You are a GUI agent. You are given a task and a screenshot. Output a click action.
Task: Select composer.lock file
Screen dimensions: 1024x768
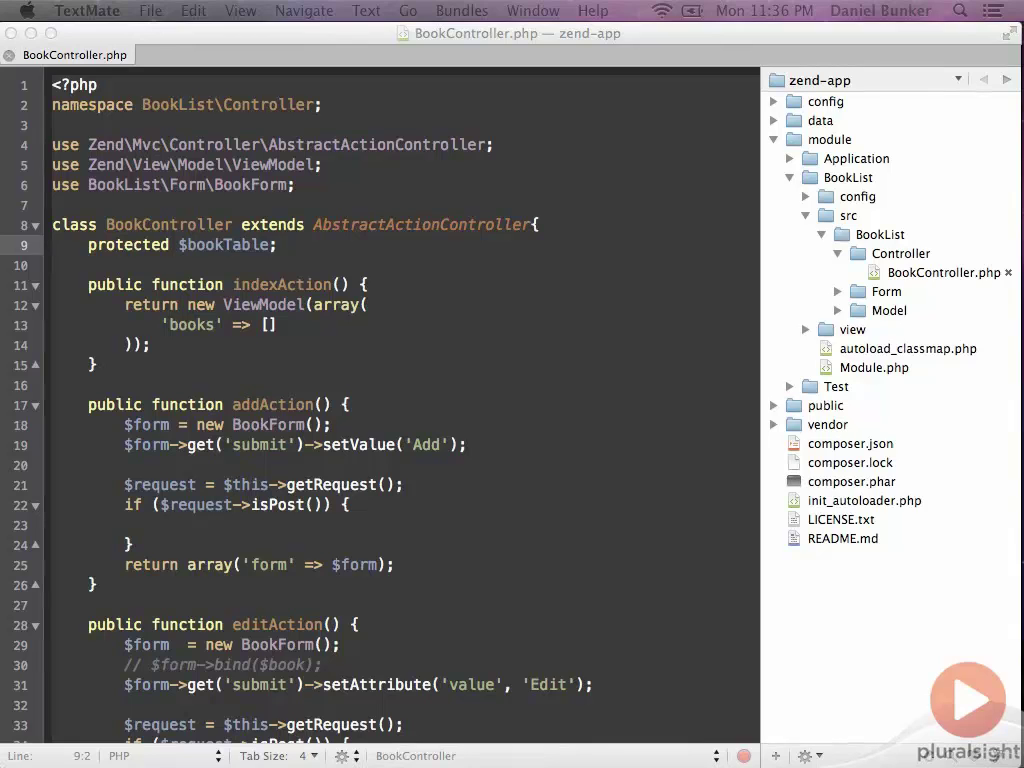pyautogui.click(x=850, y=462)
